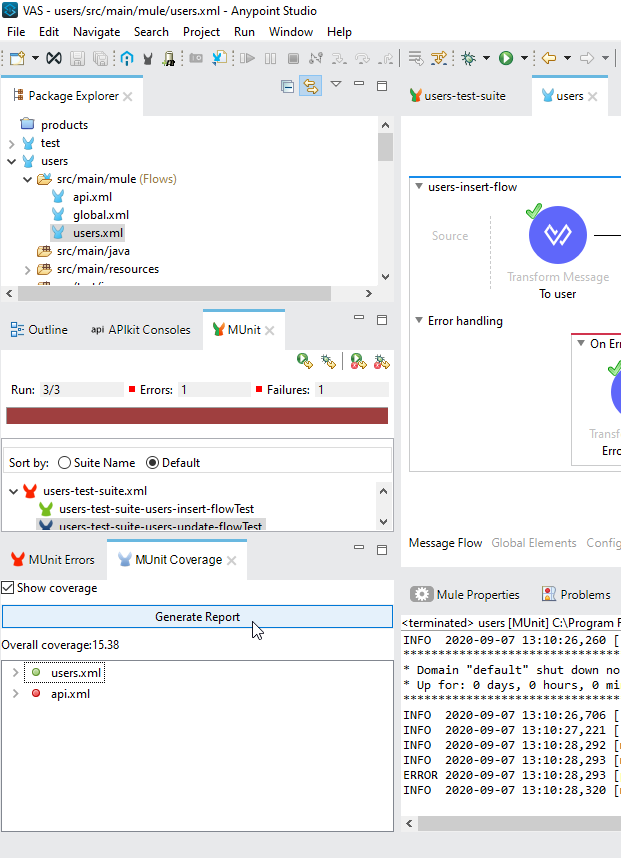Switch to the Outline tab
Viewport: 621px width, 858px height.
coord(39,329)
